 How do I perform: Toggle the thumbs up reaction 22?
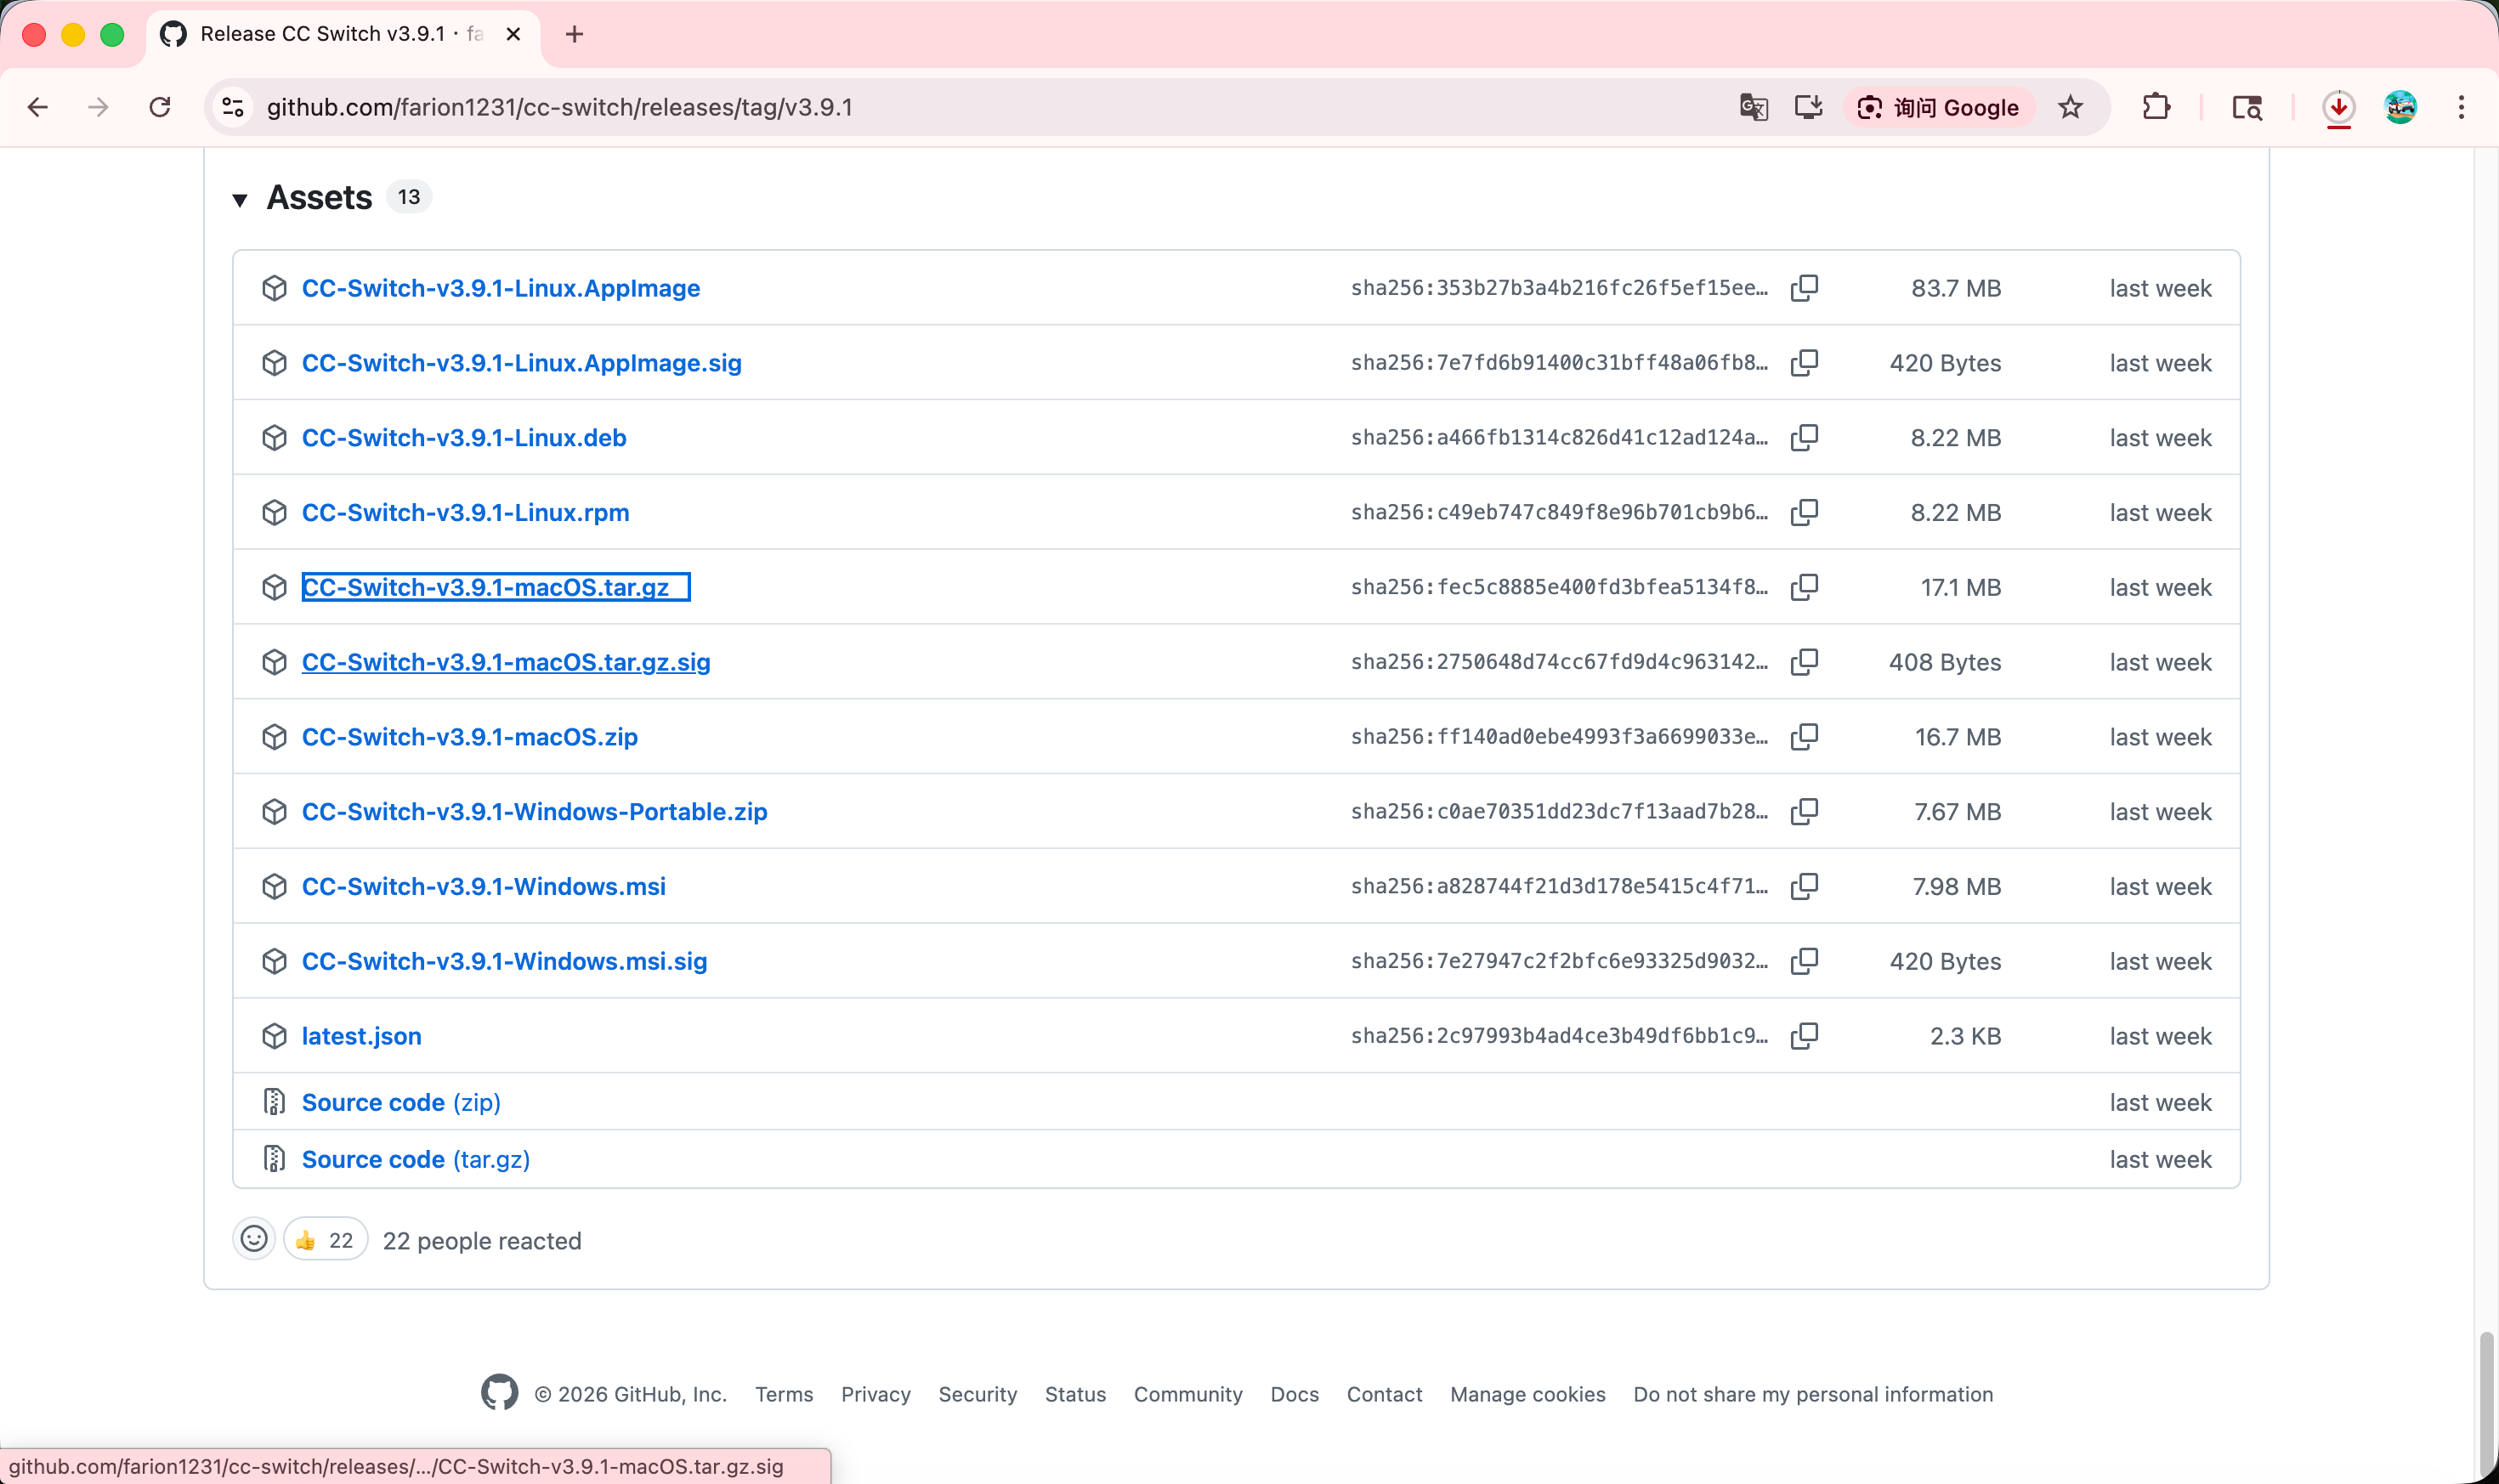325,1240
